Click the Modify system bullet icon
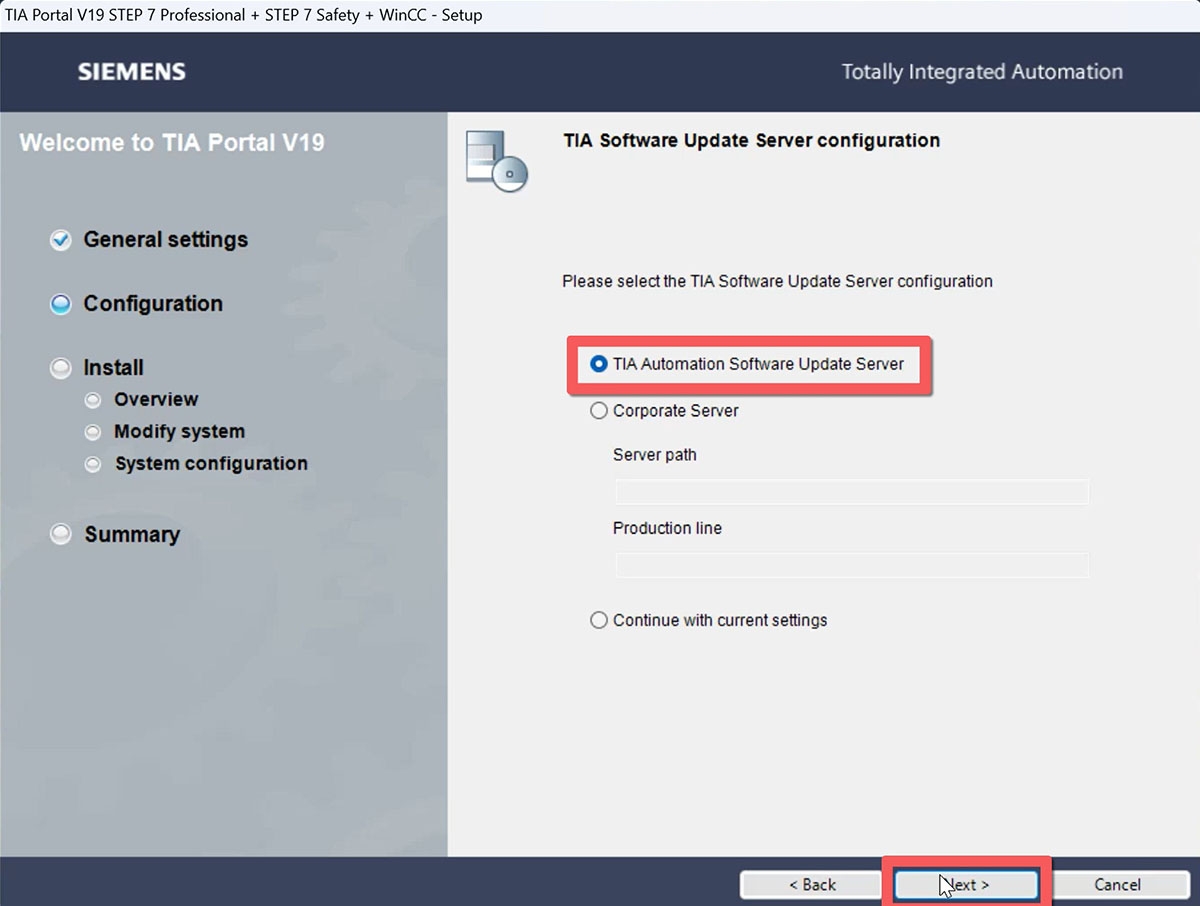Screen dimensions: 1200x906 93,432
